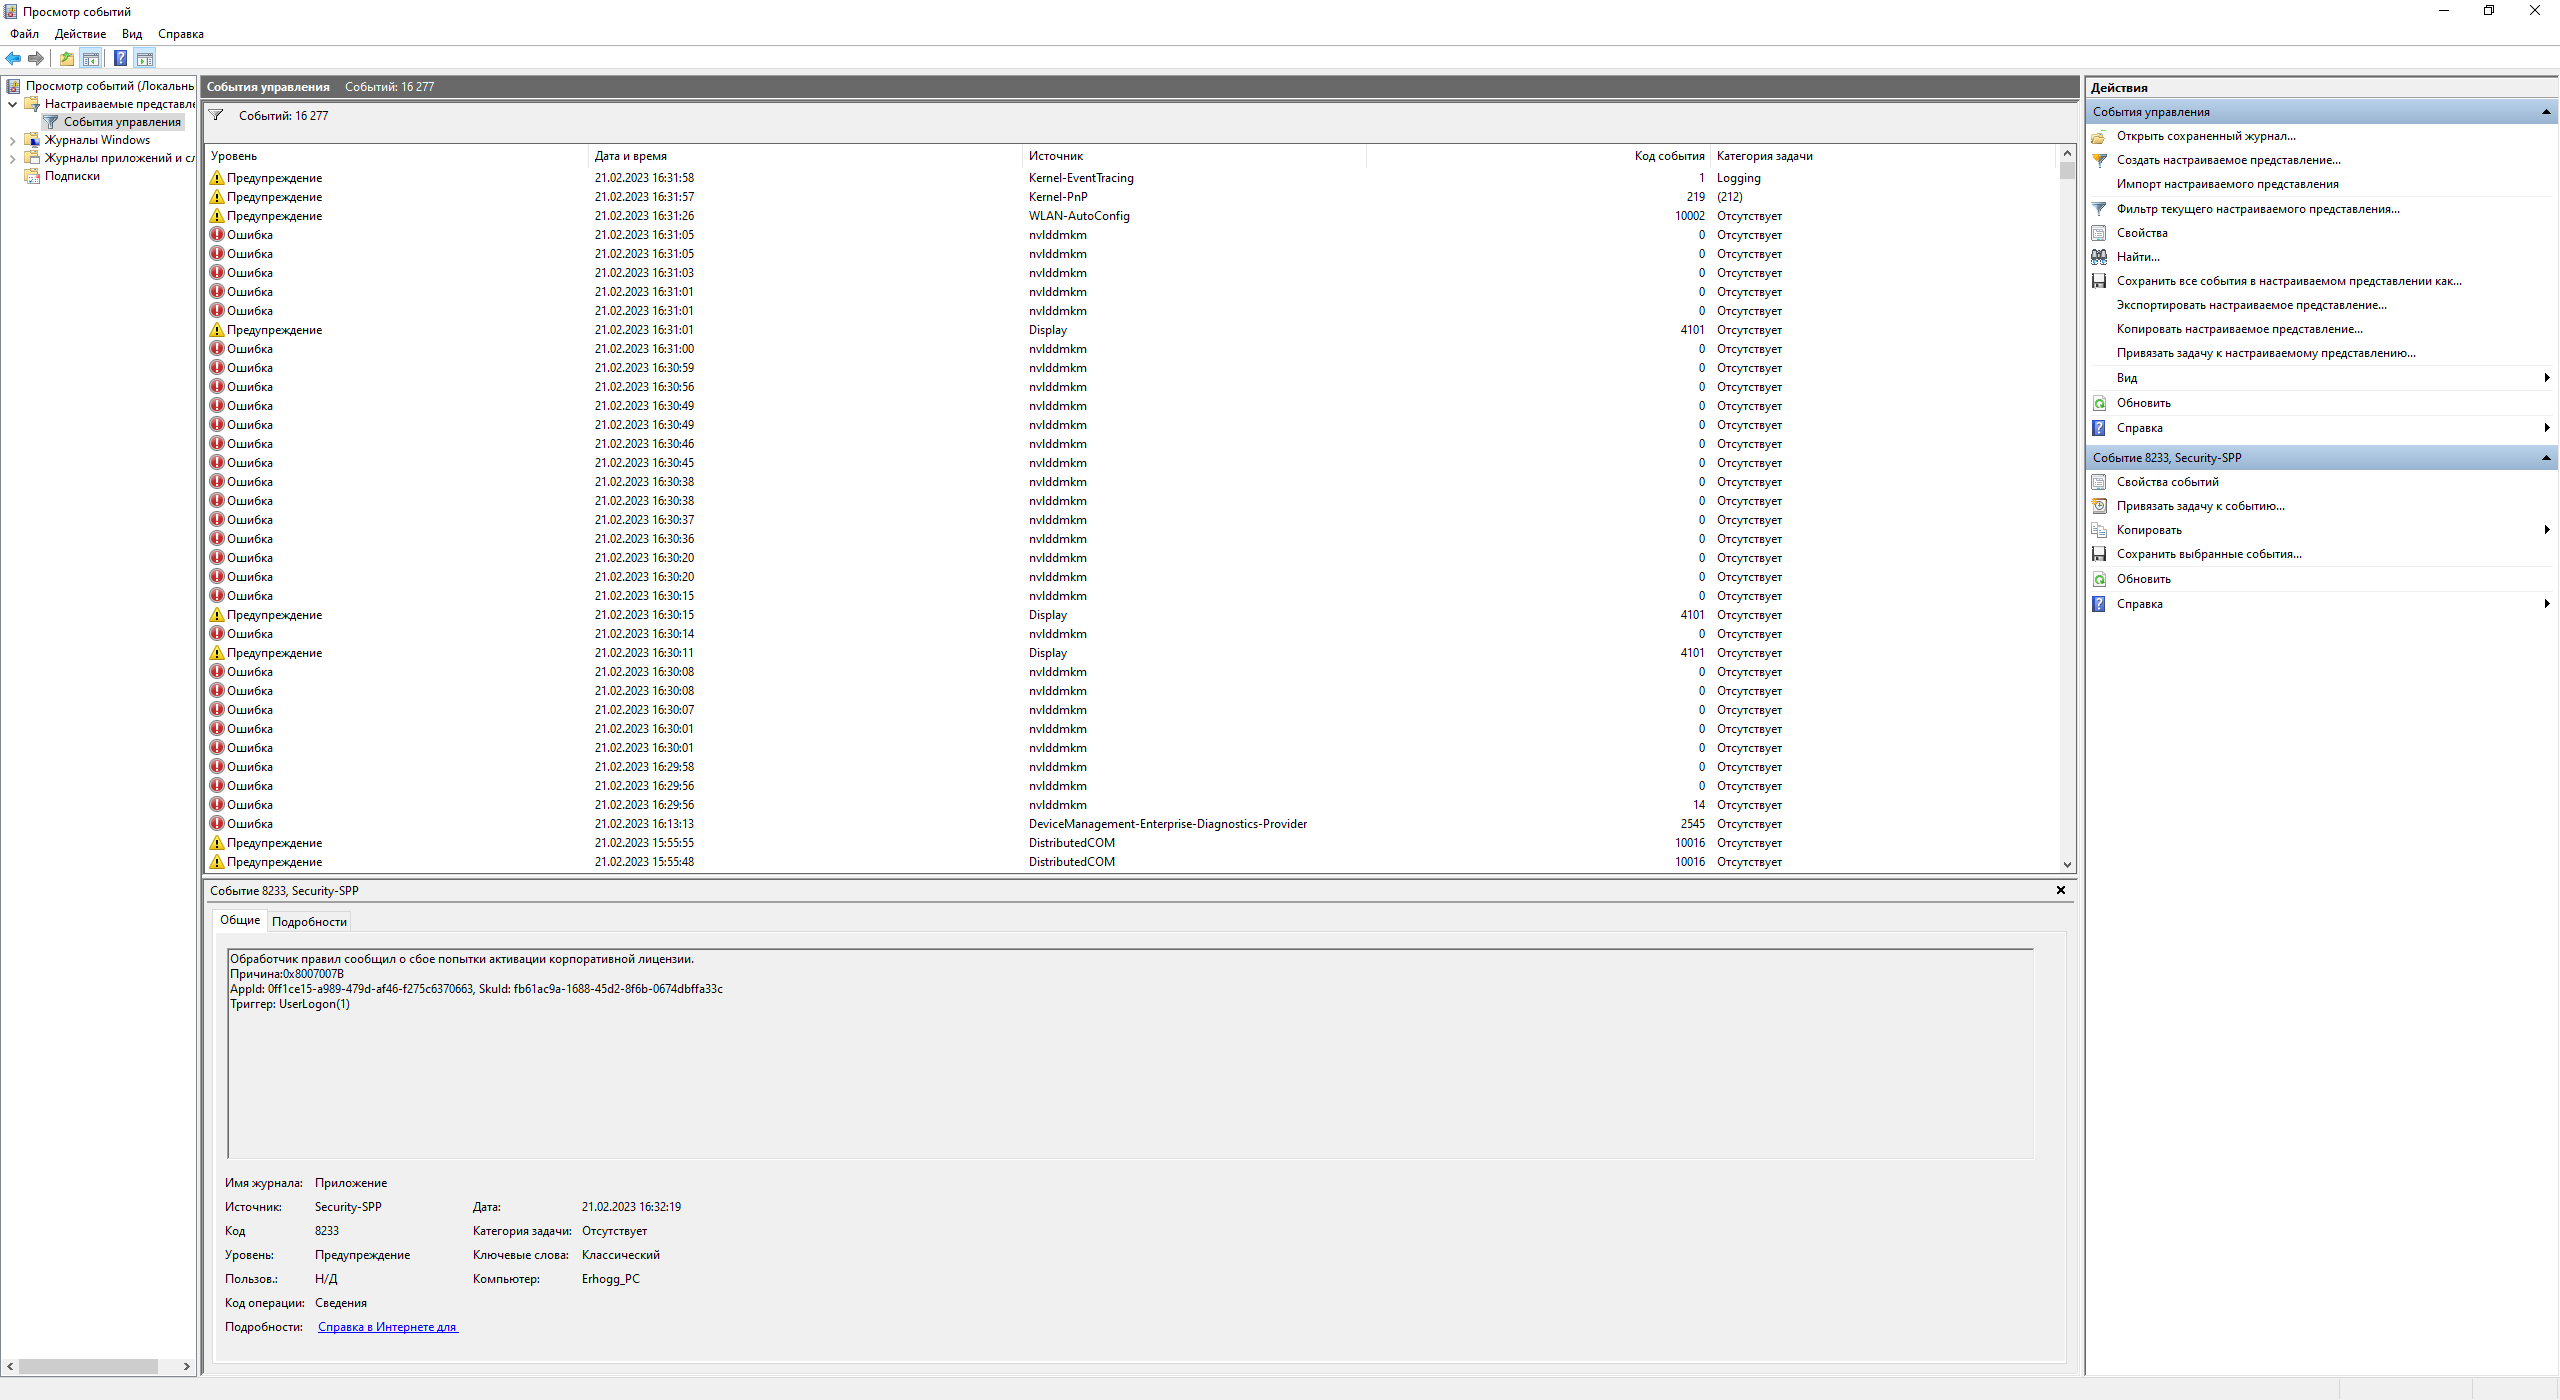The image size is (2560, 1400).
Task: Click the icon for Привязать задачу к событию
Action: [x=2099, y=506]
